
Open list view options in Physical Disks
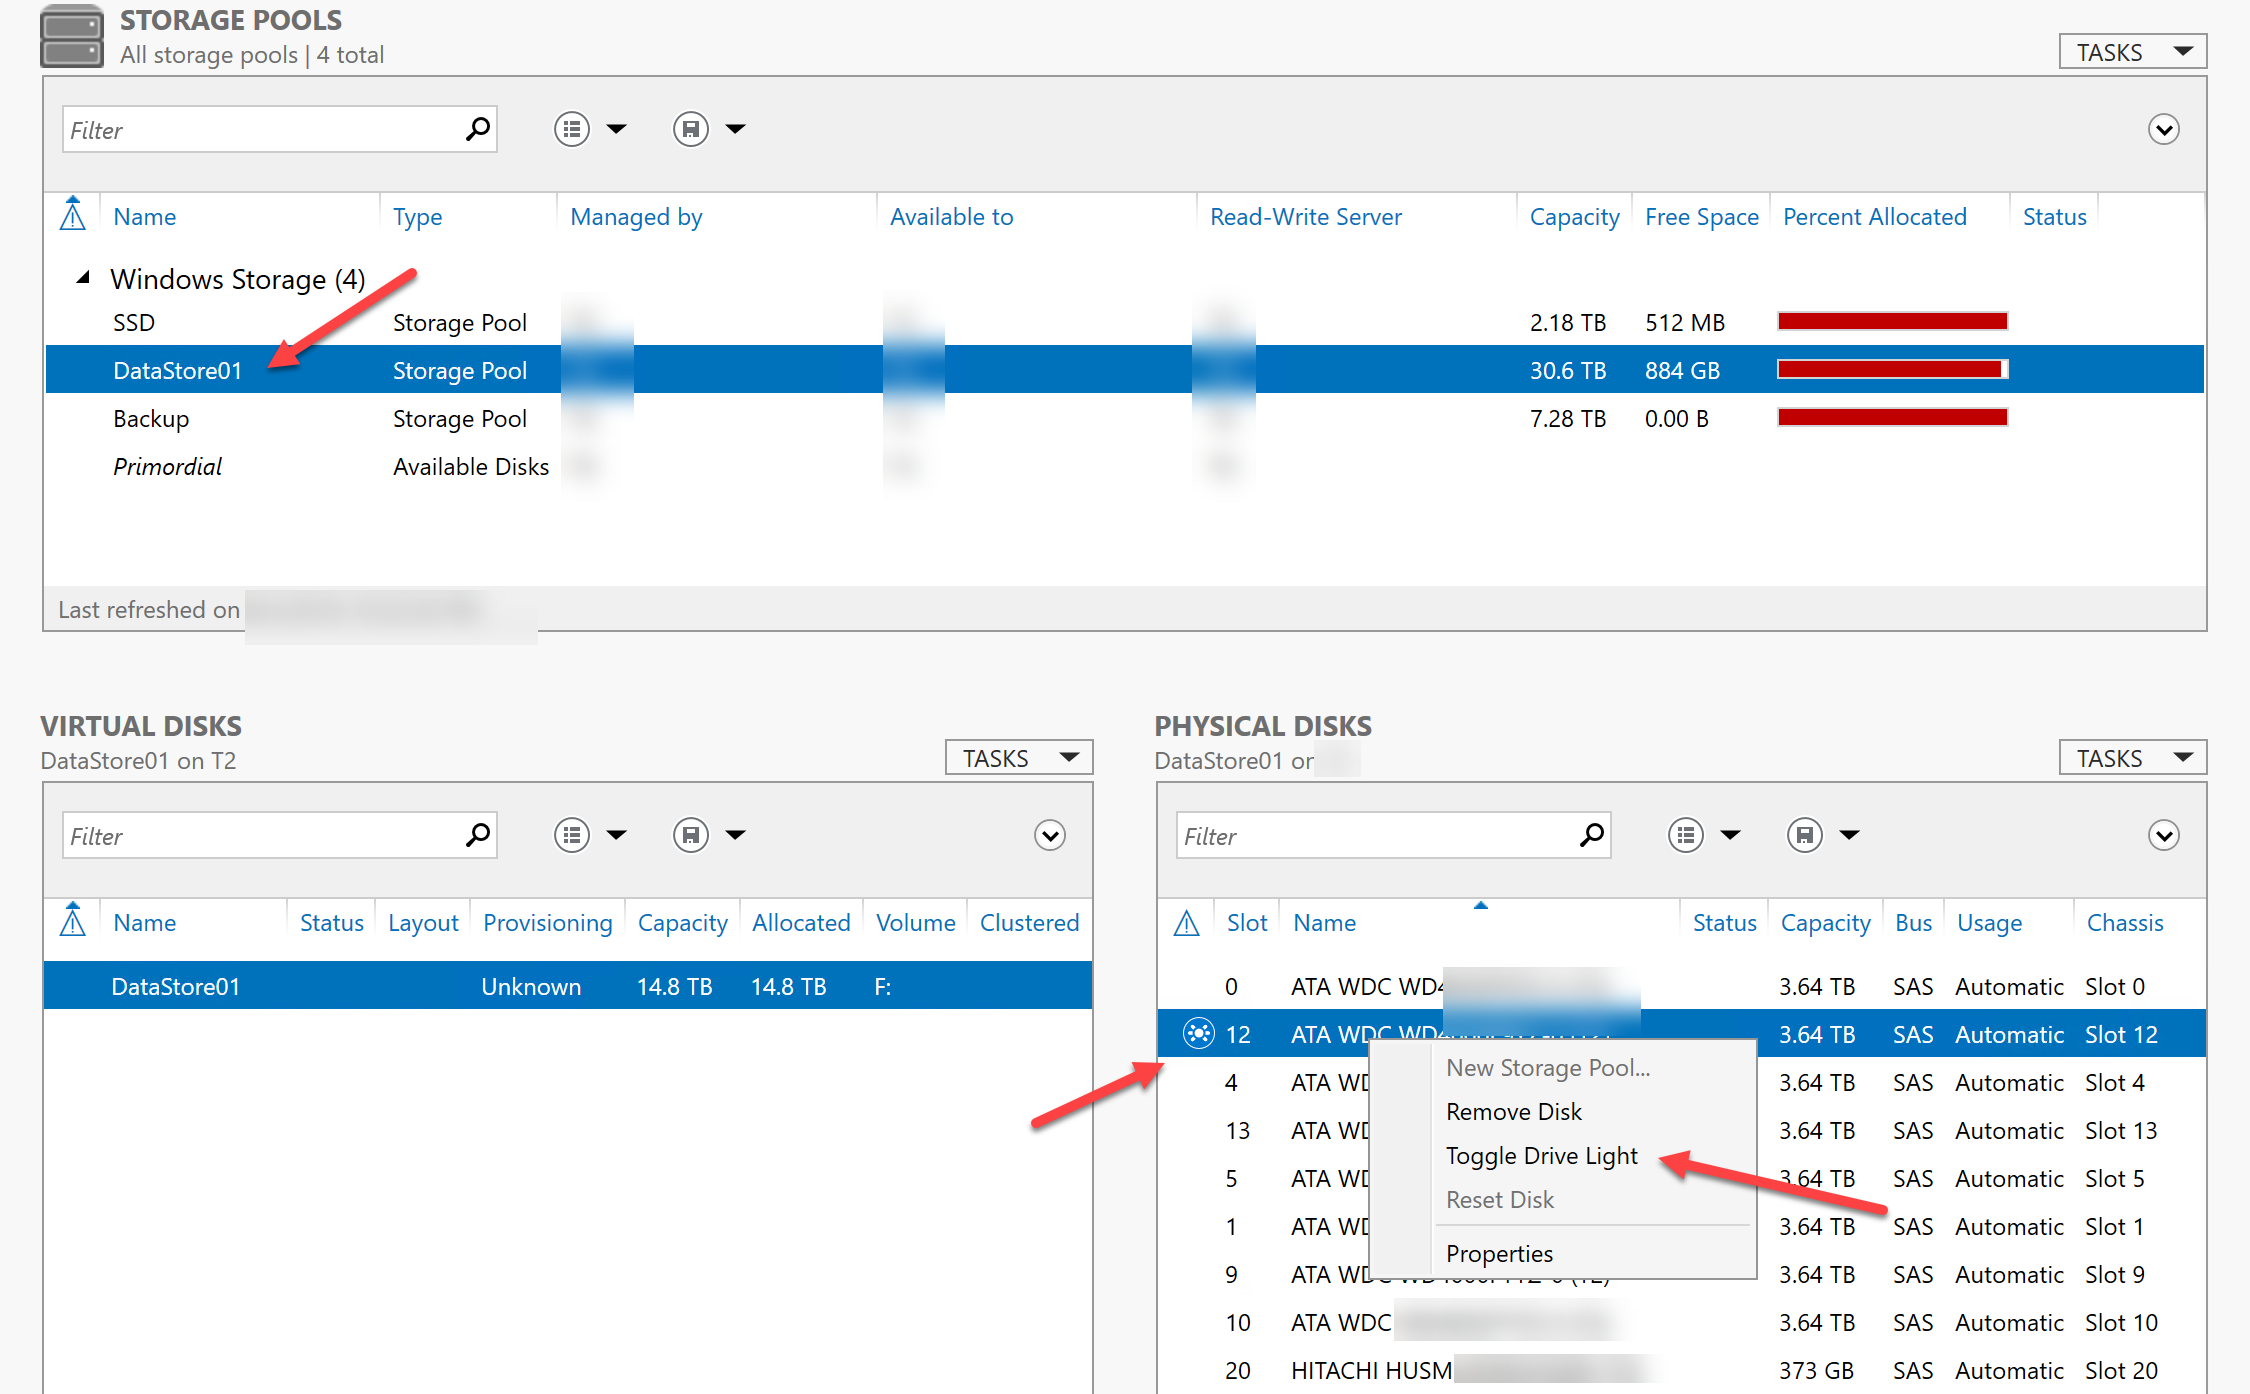[1686, 835]
